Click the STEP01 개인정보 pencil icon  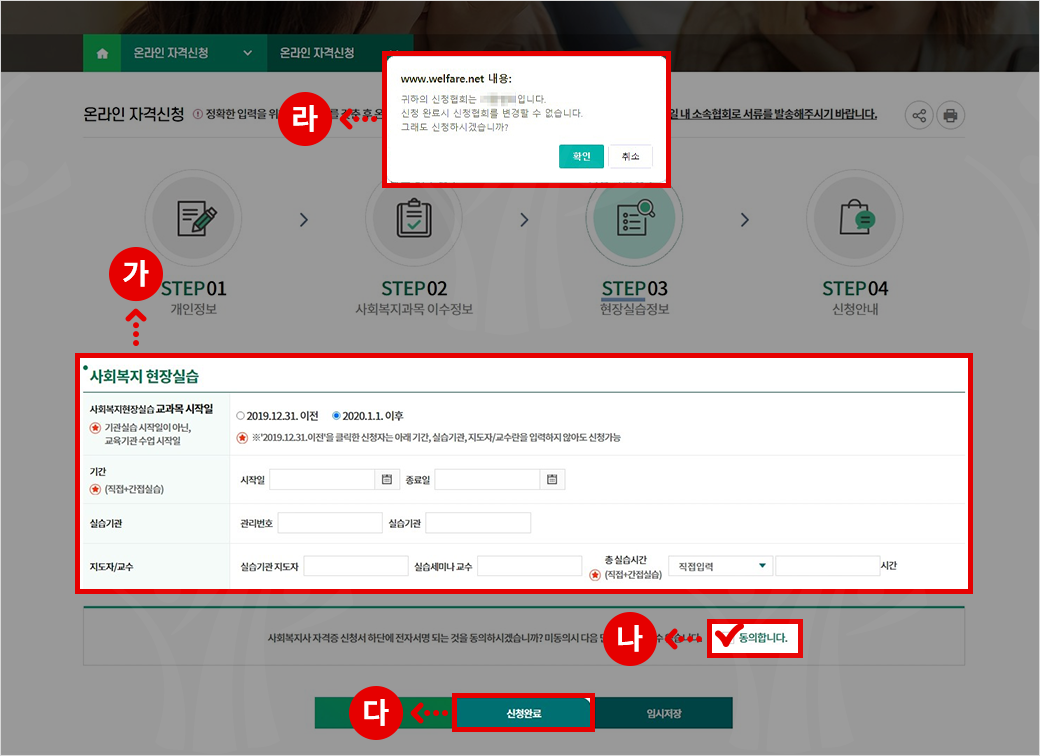coord(192,218)
